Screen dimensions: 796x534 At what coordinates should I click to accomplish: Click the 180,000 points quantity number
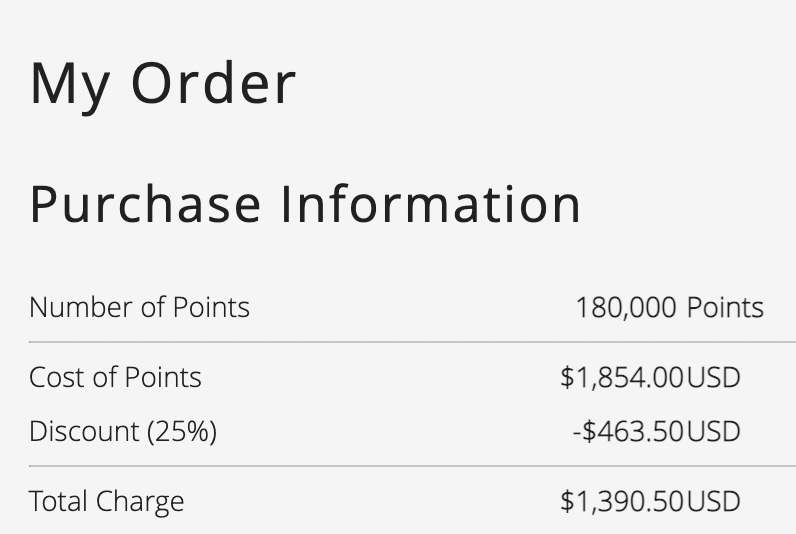coord(626,308)
